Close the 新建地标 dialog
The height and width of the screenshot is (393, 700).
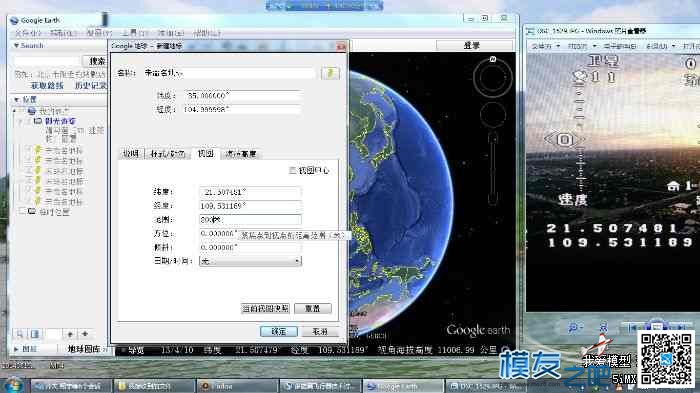point(341,46)
